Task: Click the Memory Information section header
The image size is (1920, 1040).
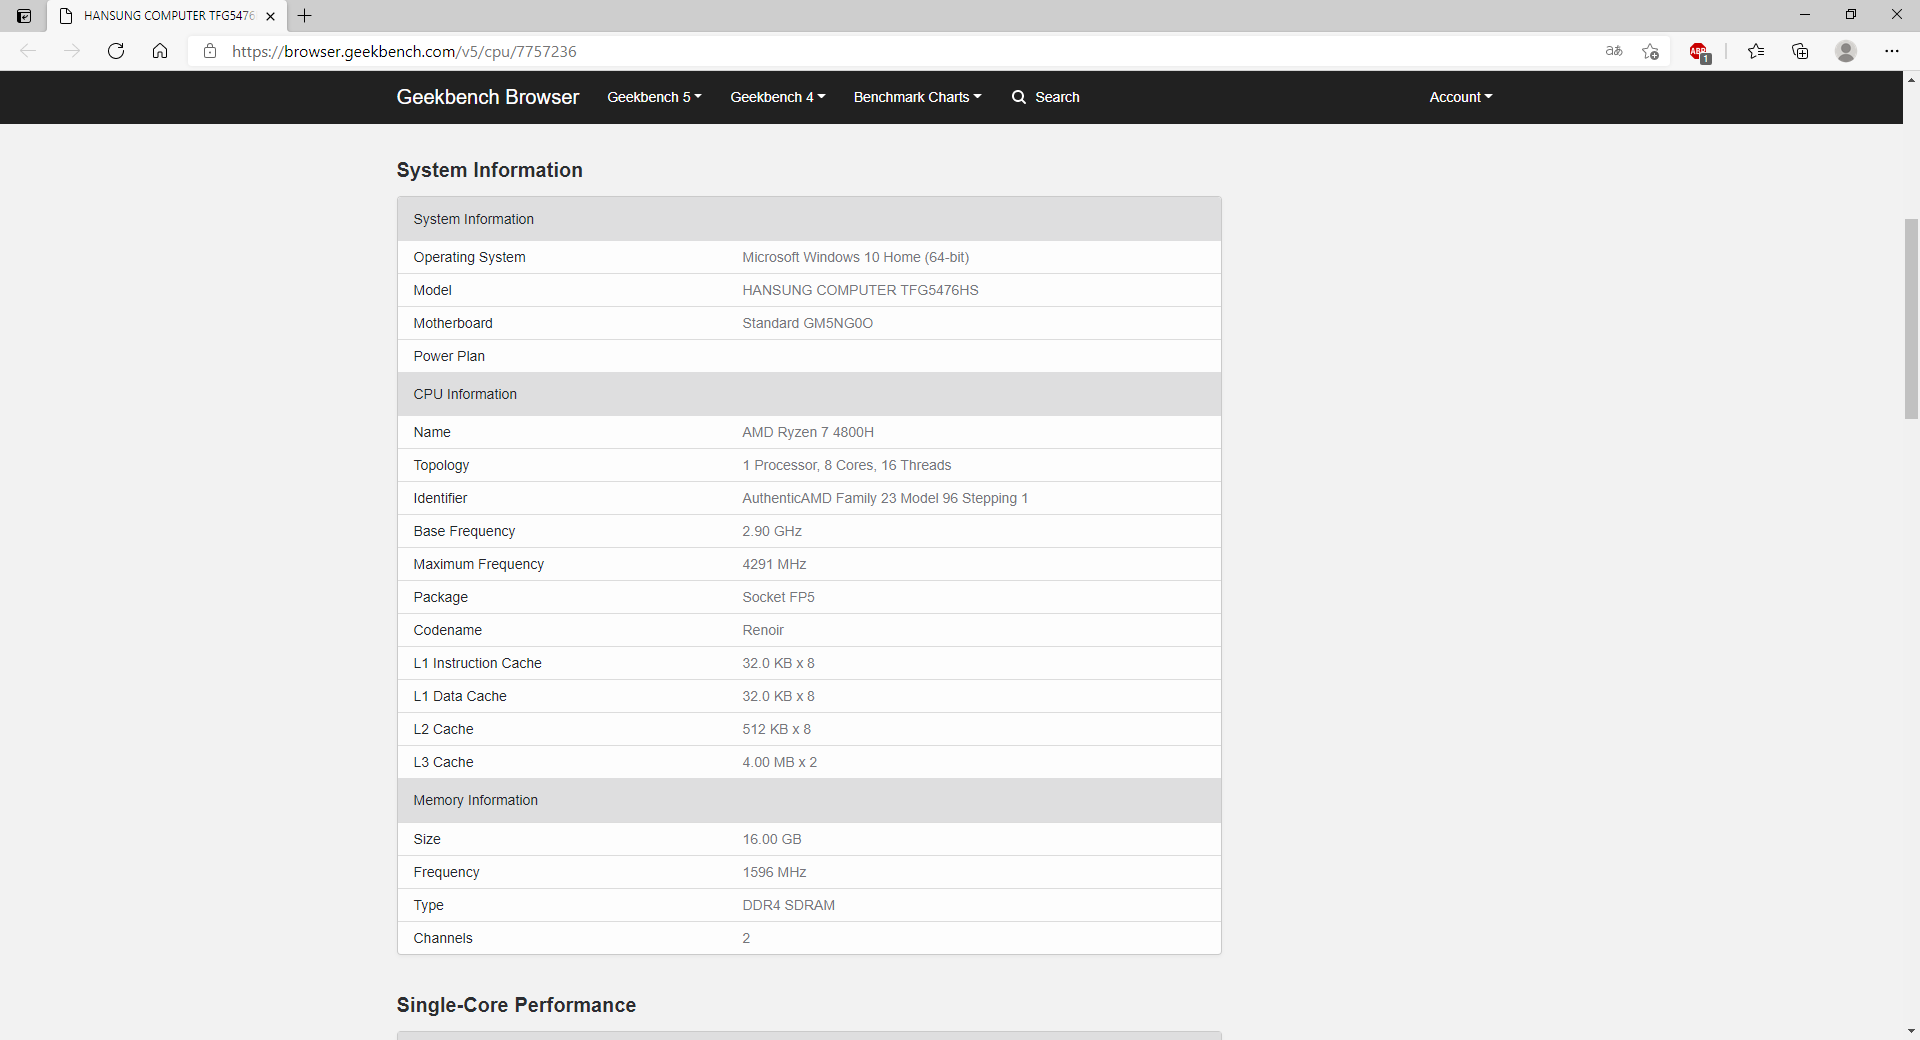Action: coord(809,800)
